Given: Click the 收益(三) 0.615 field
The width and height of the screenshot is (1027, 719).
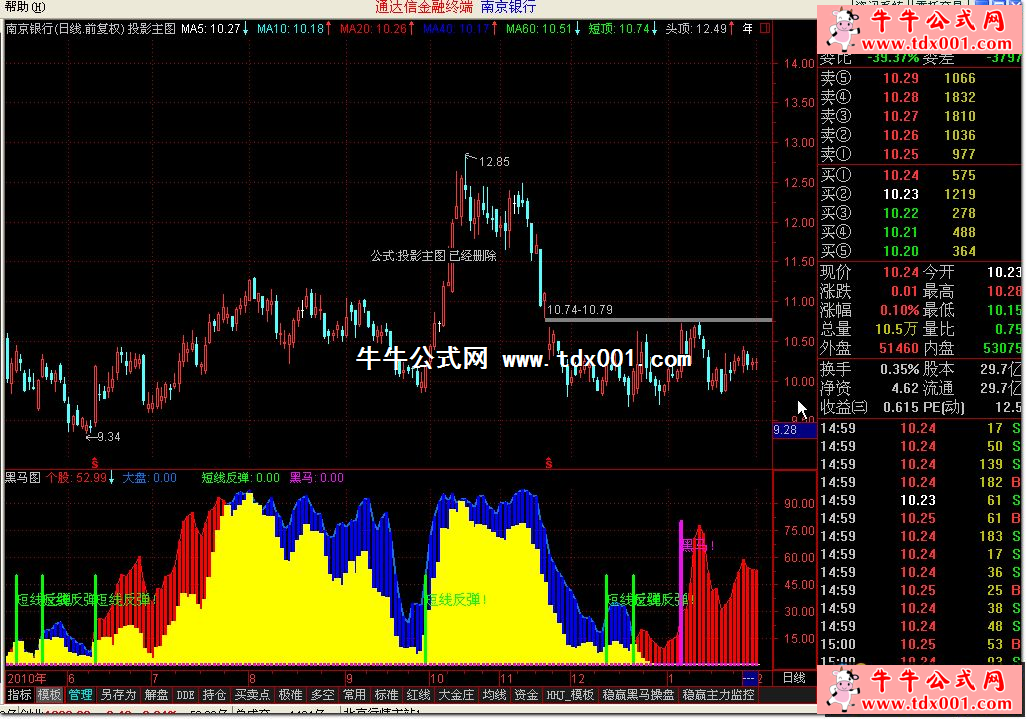Looking at the screenshot, I should 869,407.
